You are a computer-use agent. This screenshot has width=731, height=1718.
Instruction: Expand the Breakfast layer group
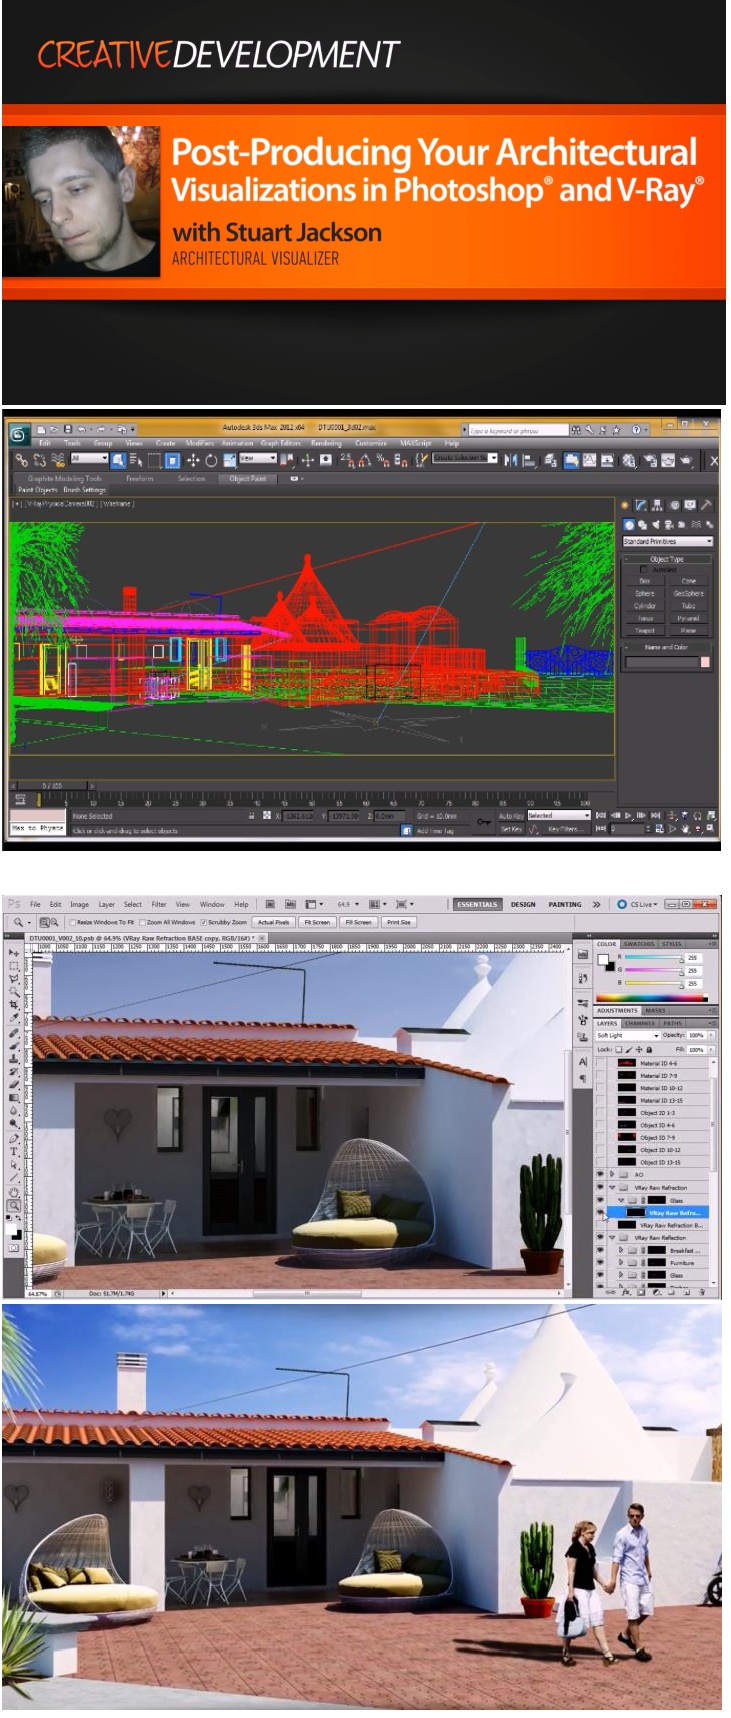click(621, 1250)
